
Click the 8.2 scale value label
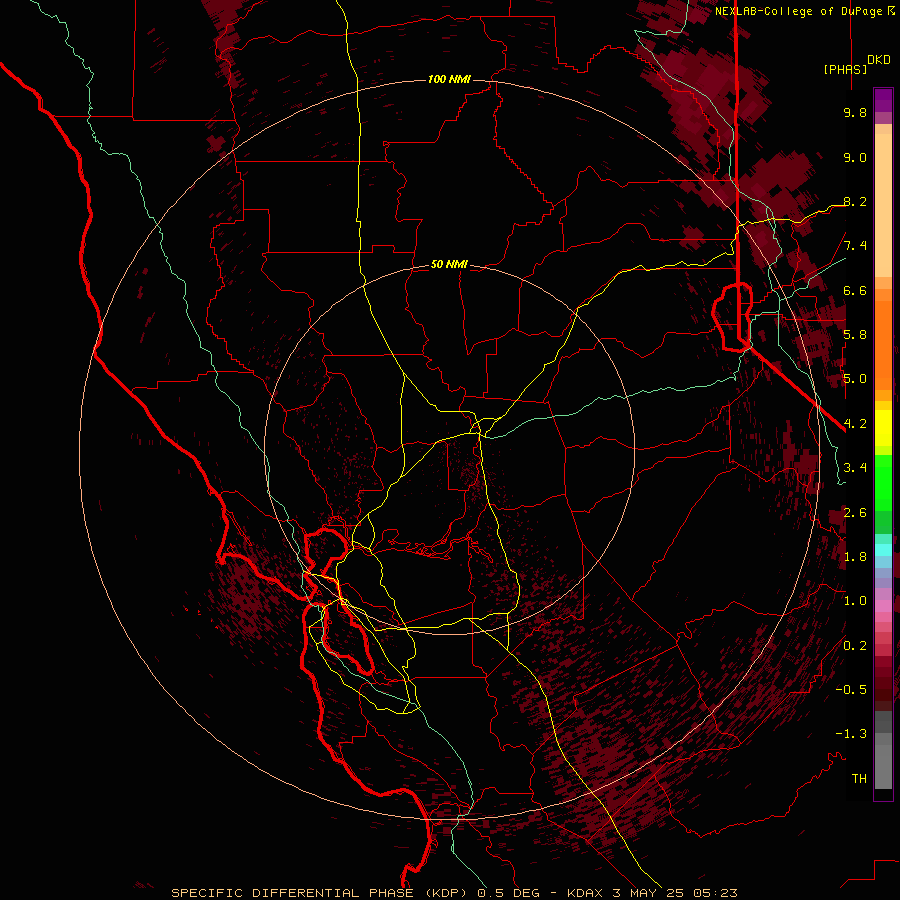855,201
